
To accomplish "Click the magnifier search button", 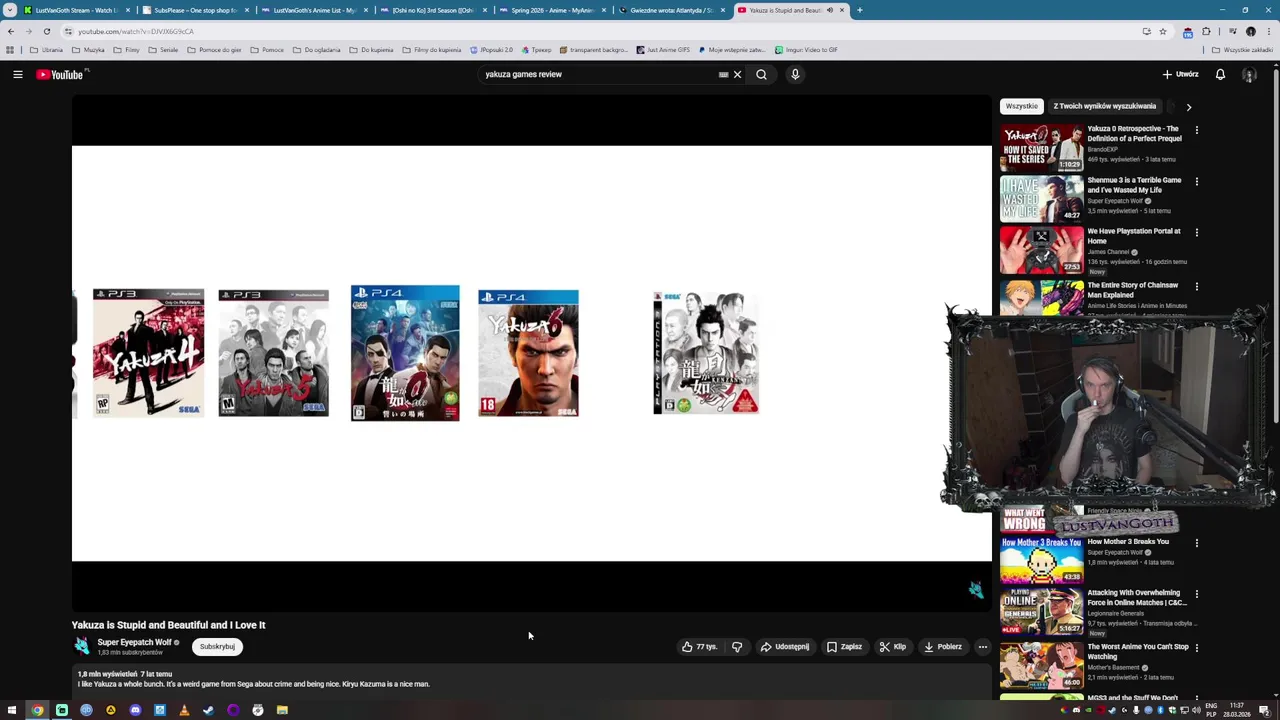I will point(761,74).
